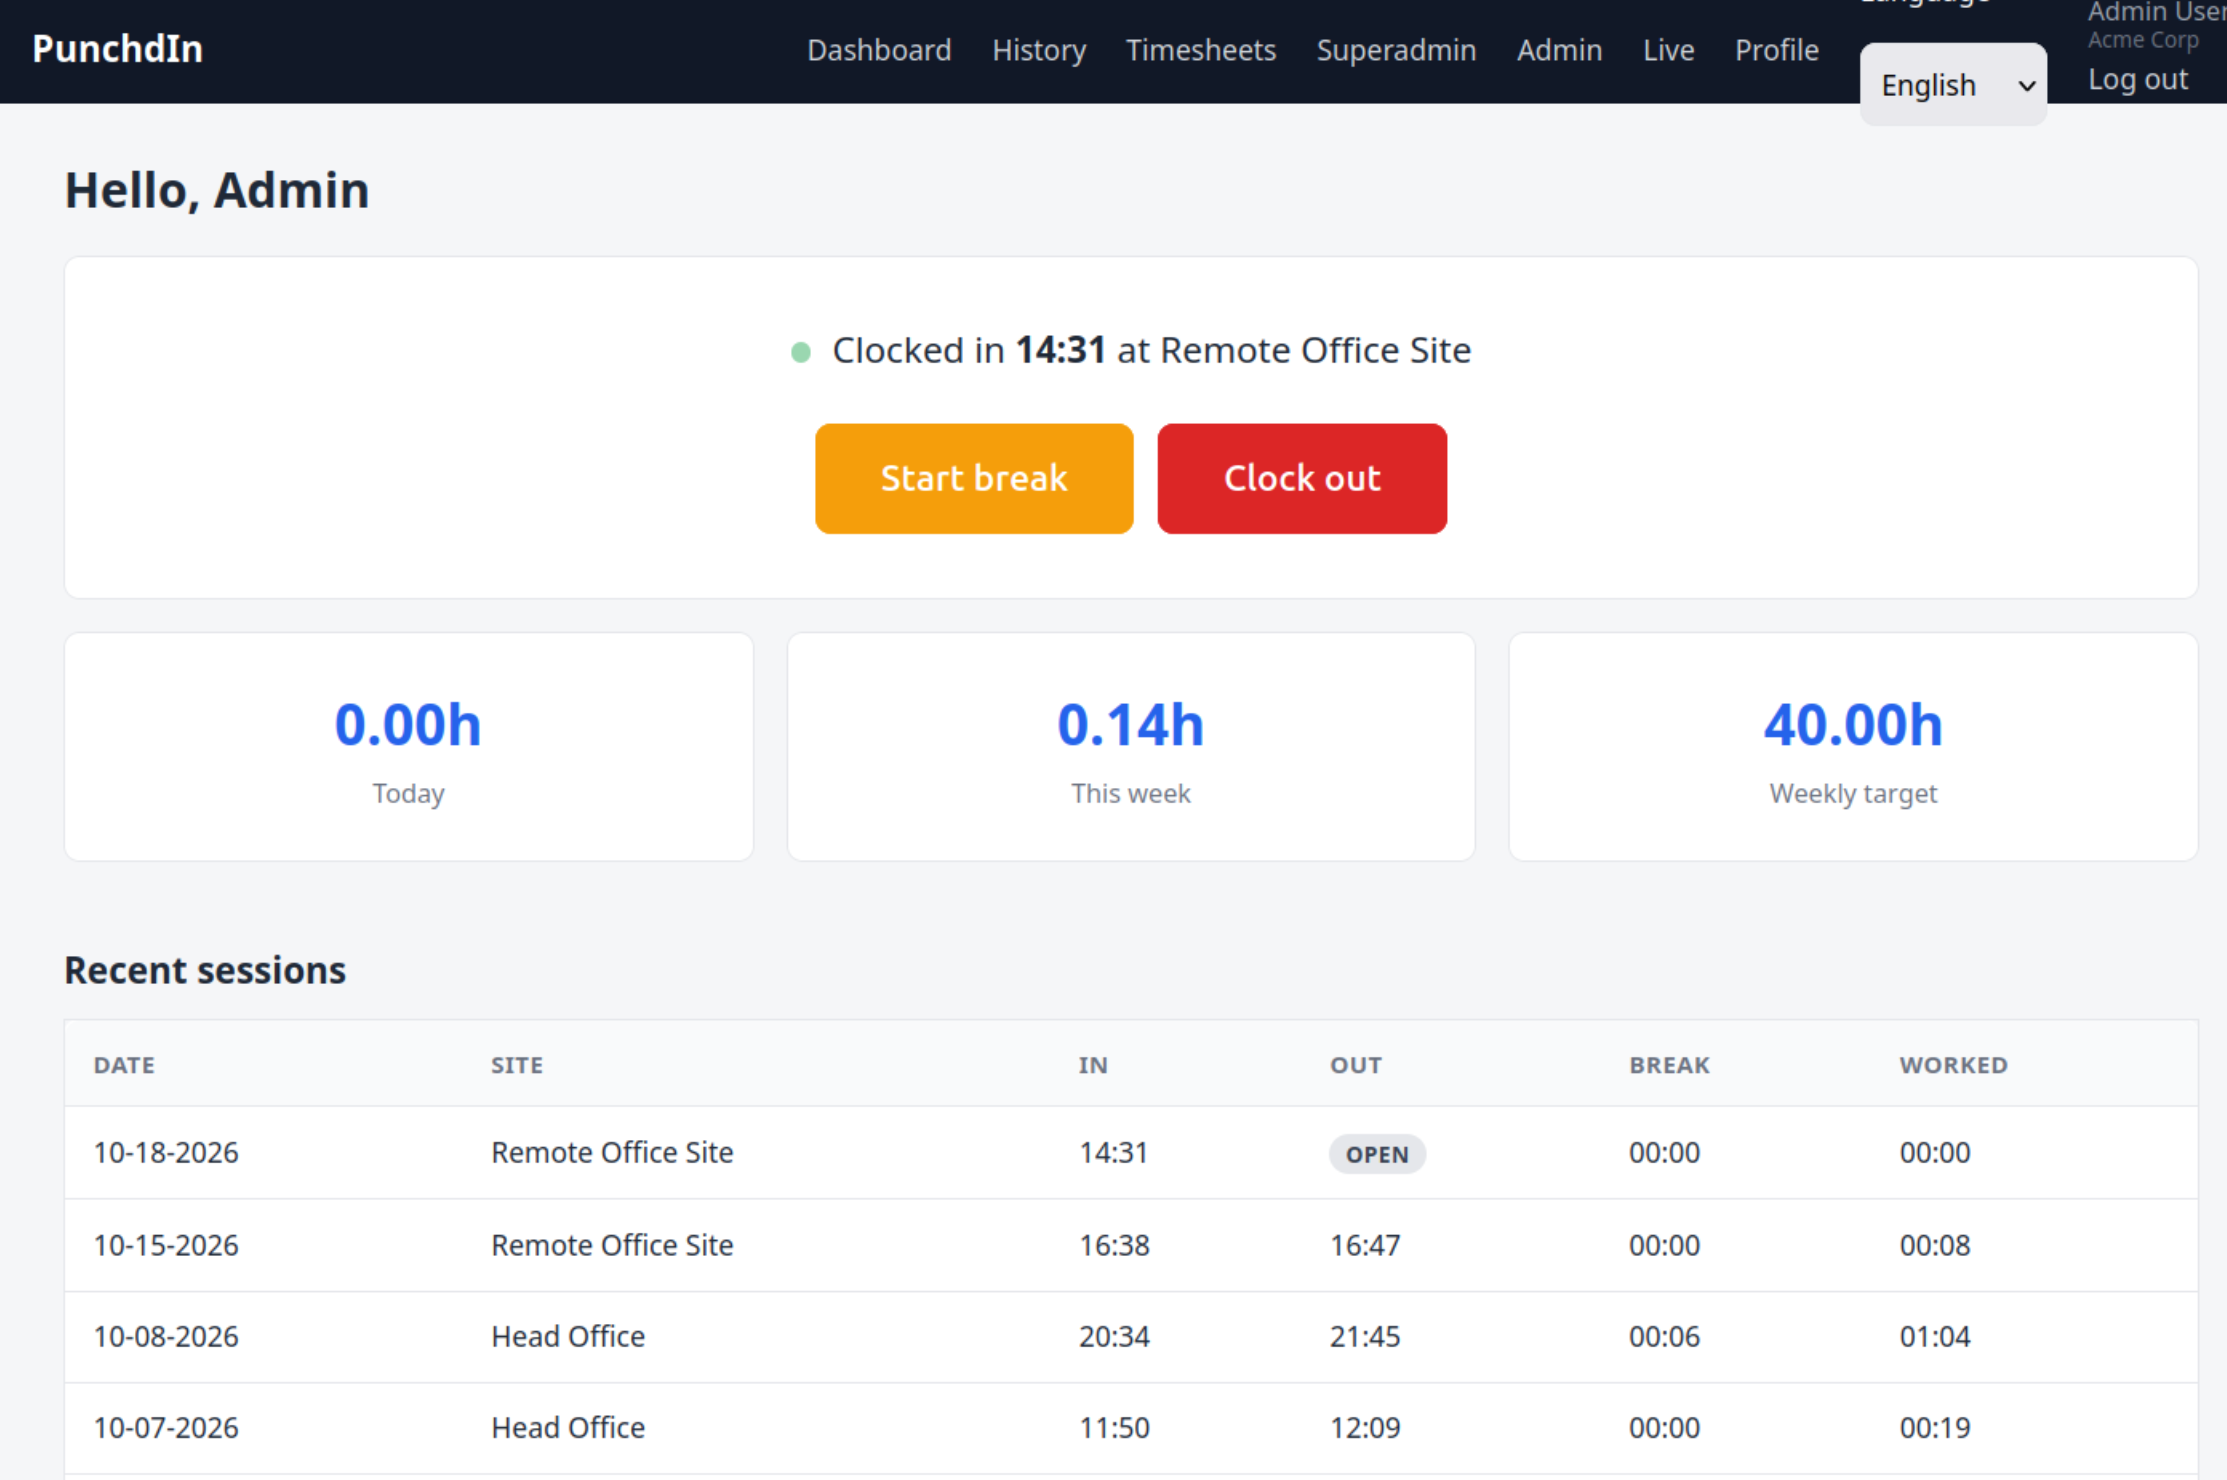Click the 16:47 clock-out time
This screenshot has width=2227, height=1480.
1365,1245
